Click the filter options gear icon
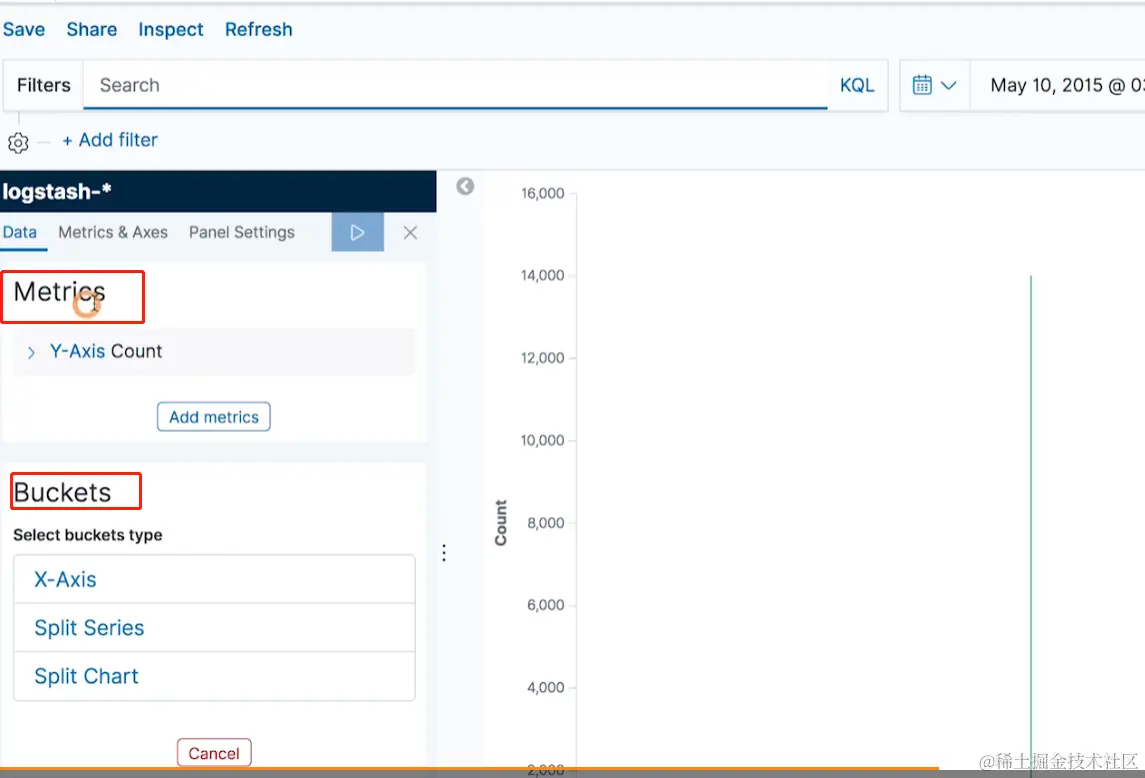 point(18,142)
